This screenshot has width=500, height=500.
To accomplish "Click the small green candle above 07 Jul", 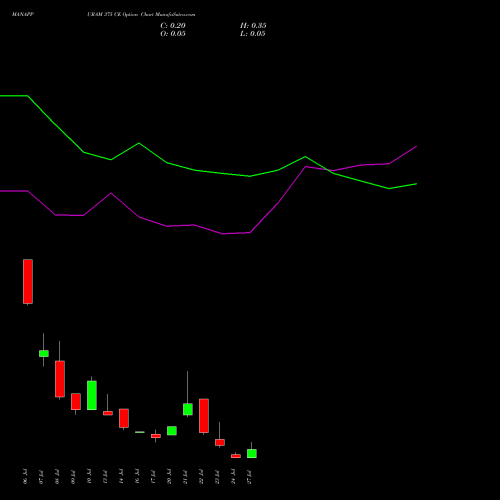I will click(x=44, y=353).
